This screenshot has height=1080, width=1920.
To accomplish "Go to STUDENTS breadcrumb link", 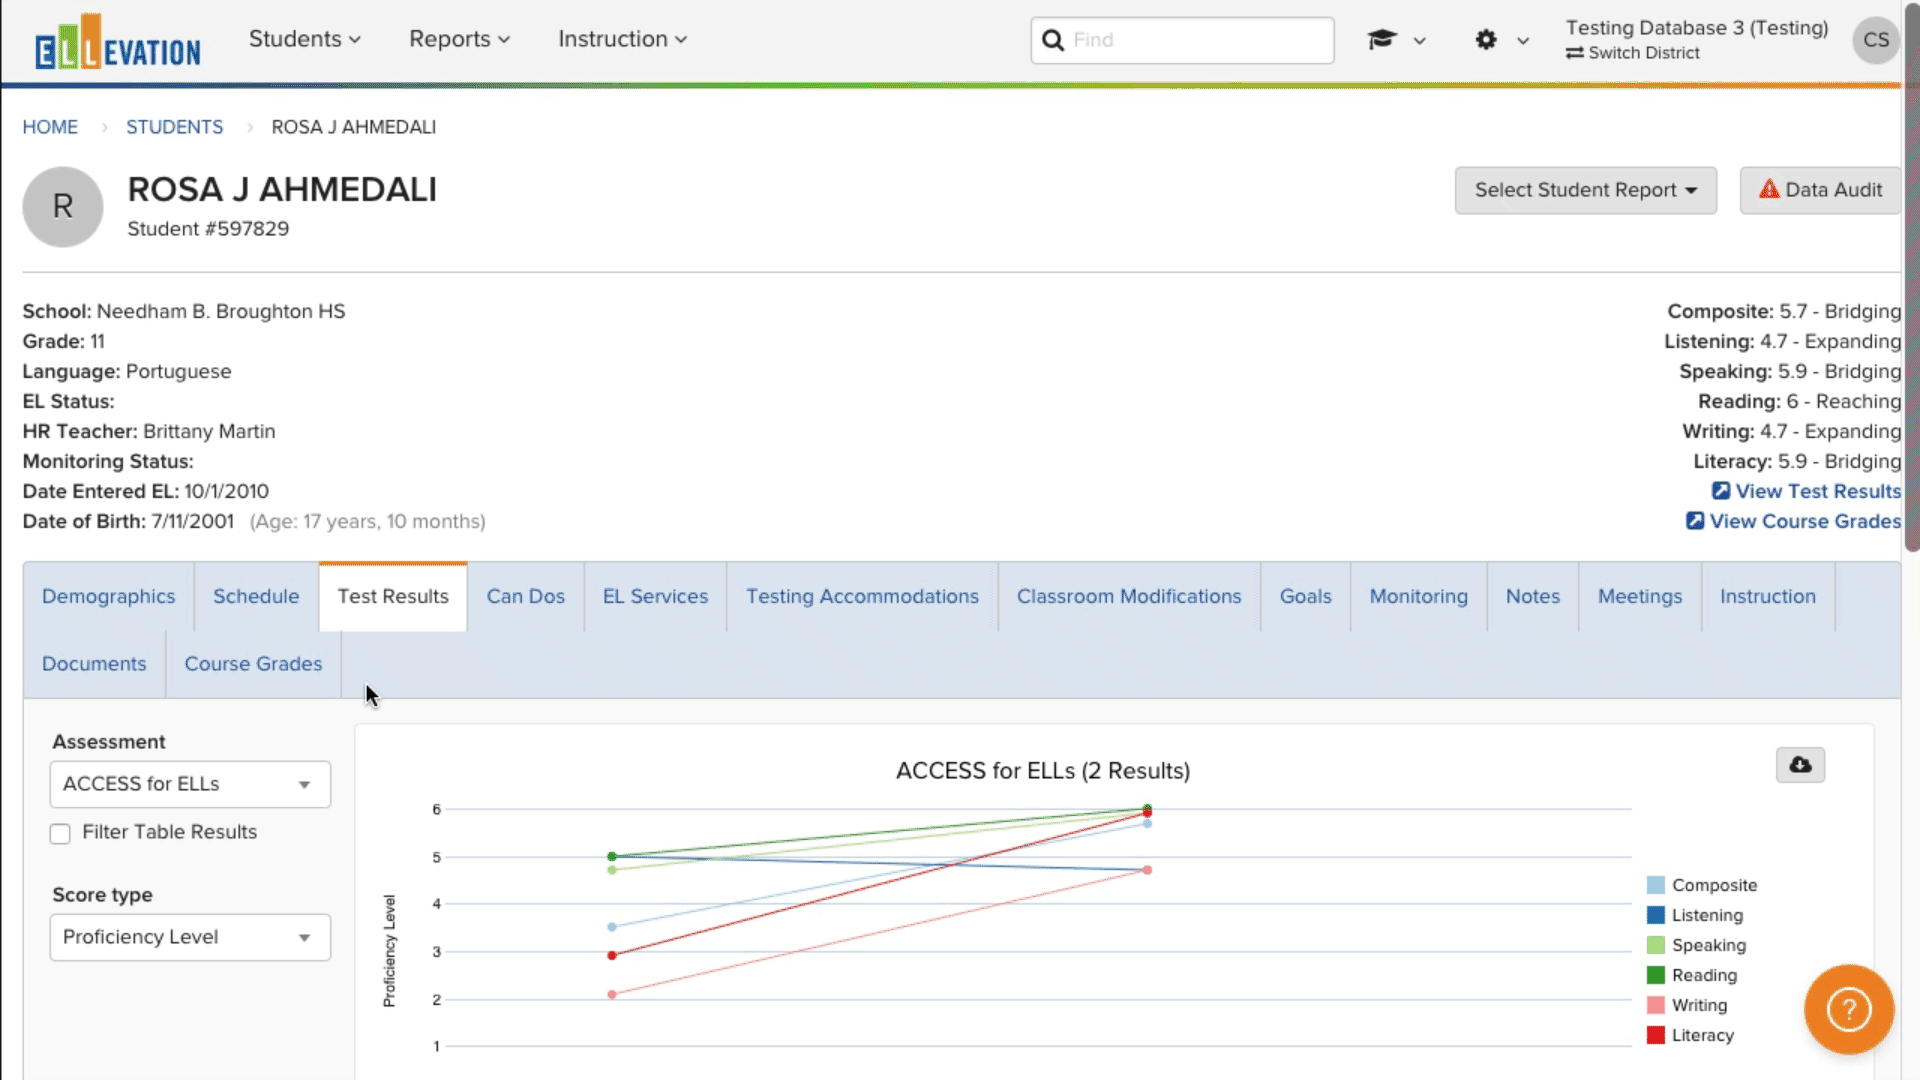I will [174, 127].
